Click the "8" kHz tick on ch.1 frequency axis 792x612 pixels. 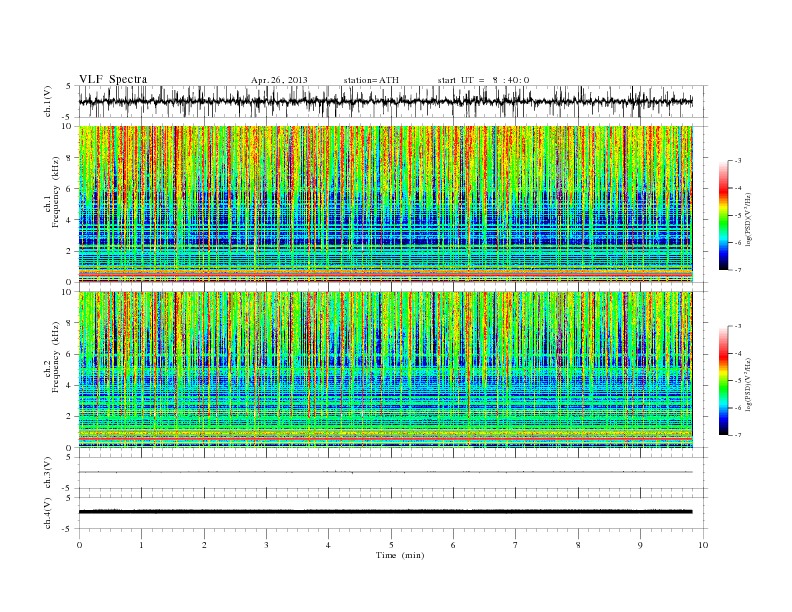pyautogui.click(x=70, y=158)
